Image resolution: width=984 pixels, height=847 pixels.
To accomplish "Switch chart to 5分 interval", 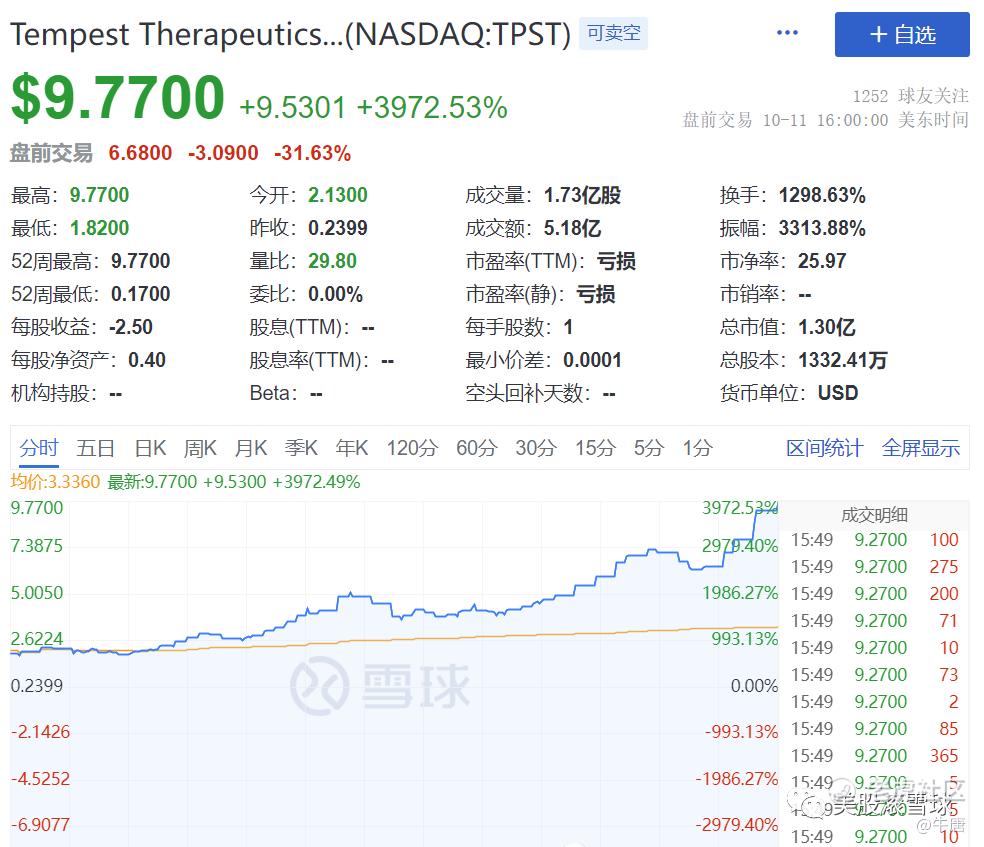I will pos(649,448).
